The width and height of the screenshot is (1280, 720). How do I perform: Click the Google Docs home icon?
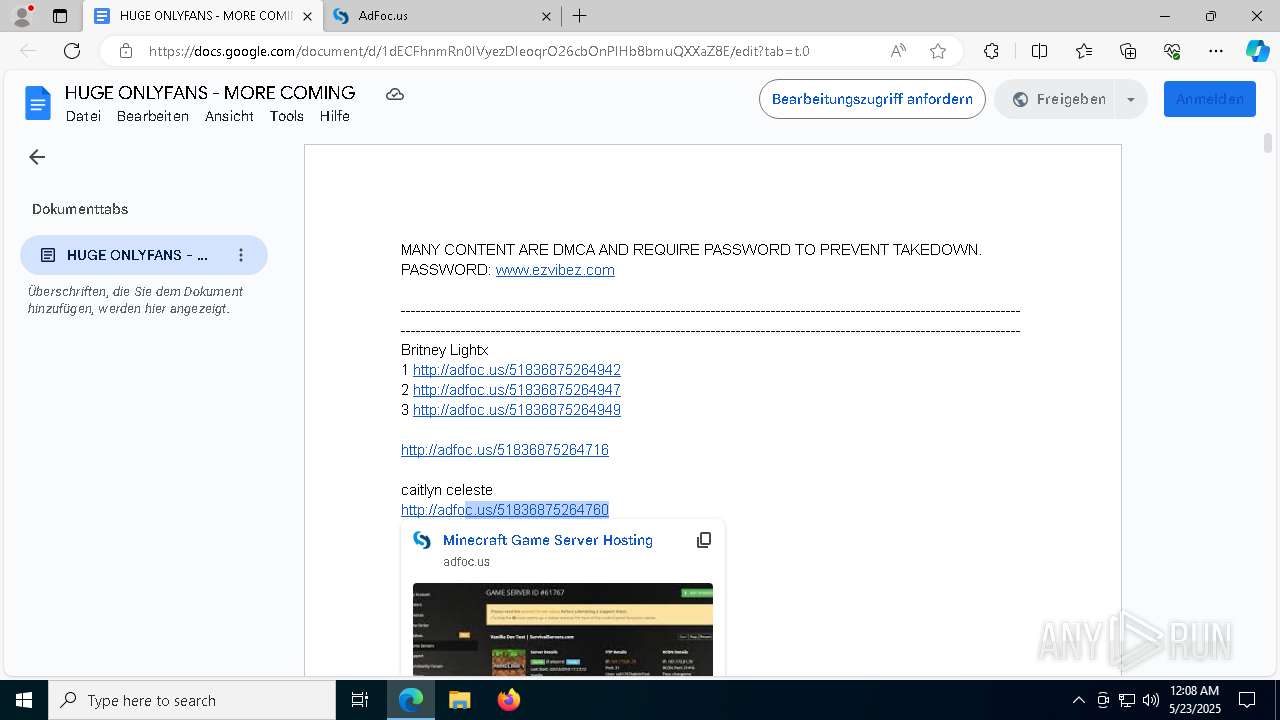click(x=37, y=103)
